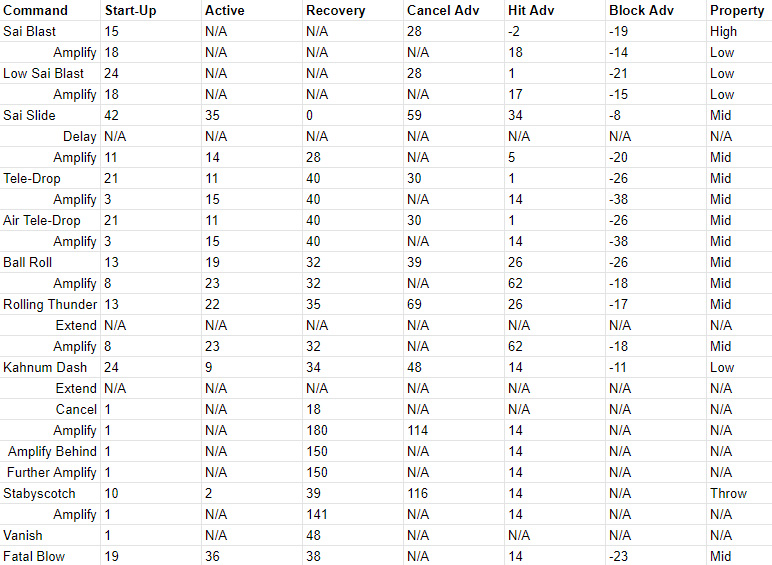
Task: Click the Low Sai Blast cell
Action: coord(50,73)
